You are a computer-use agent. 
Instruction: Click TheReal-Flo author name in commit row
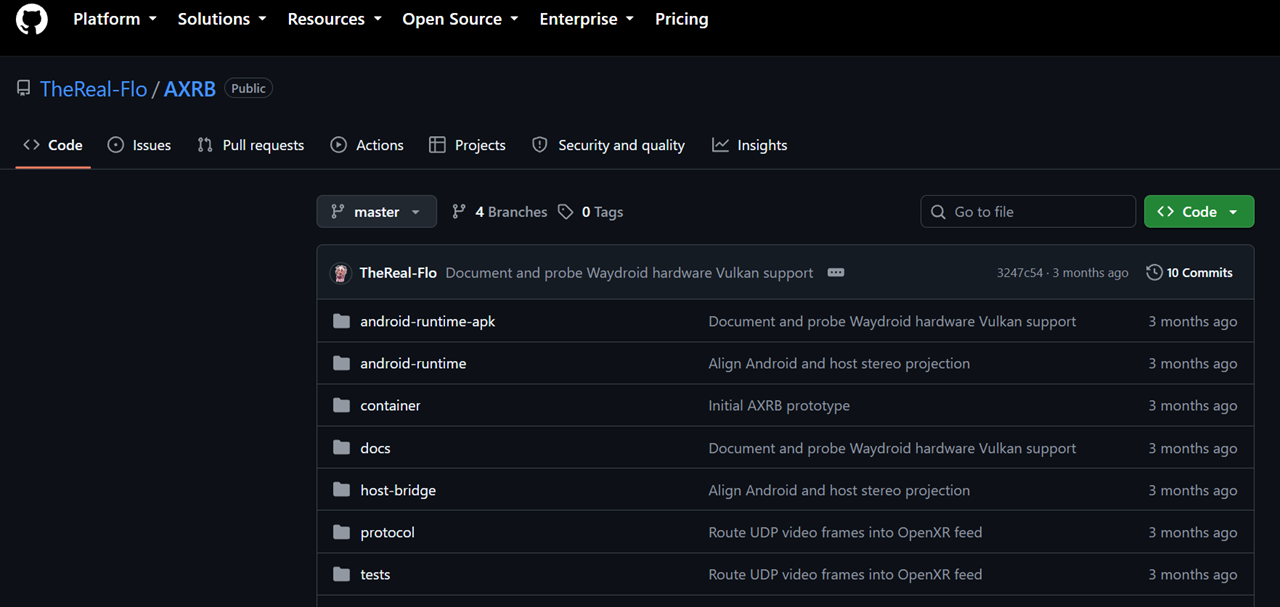coord(398,272)
